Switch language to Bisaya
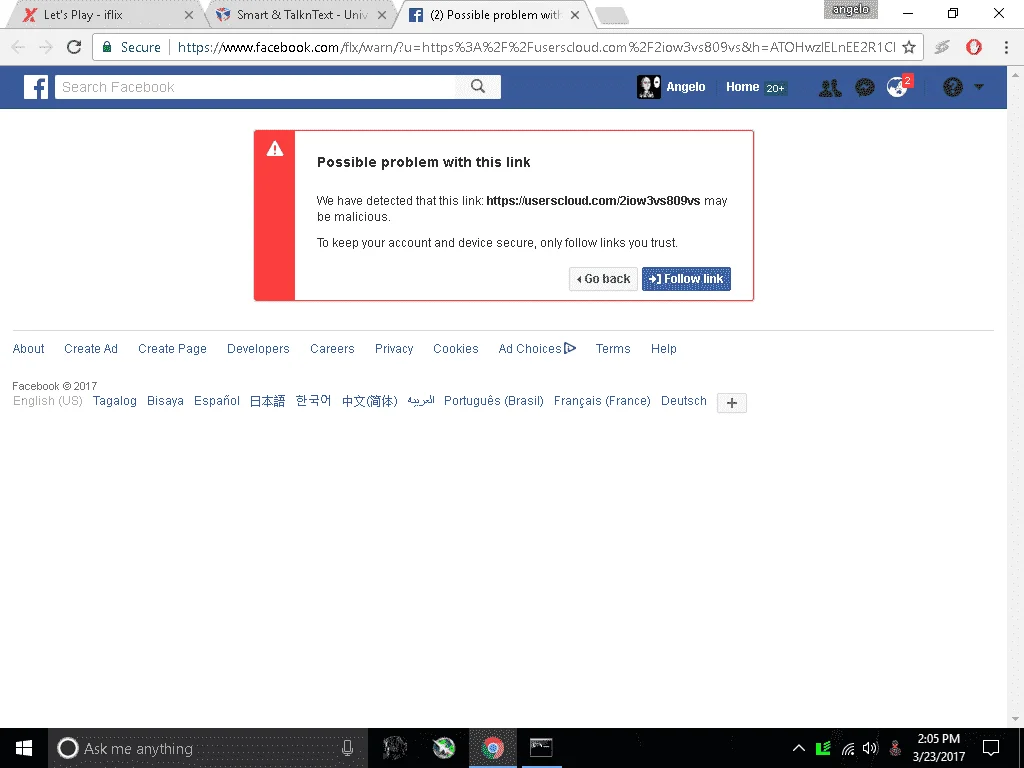The image size is (1024, 768). [165, 401]
